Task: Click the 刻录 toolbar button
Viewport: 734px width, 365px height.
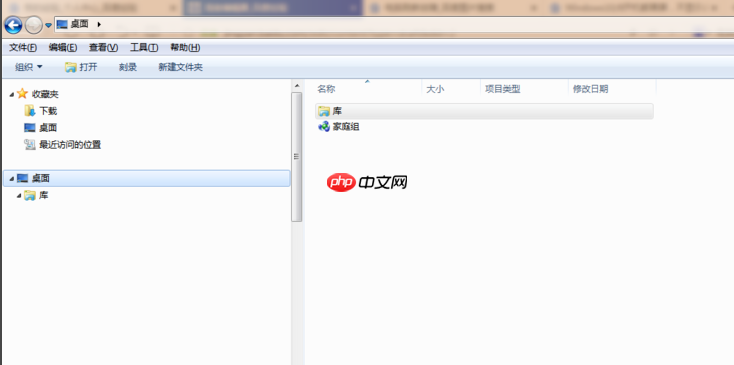Action: coord(128,67)
